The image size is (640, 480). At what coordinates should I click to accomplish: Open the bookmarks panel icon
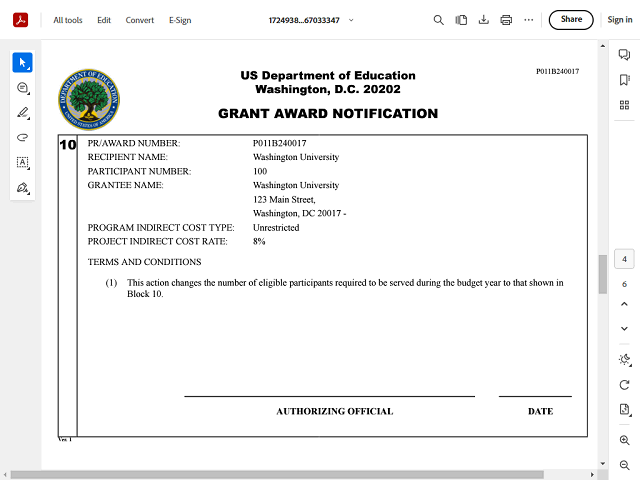click(624, 80)
